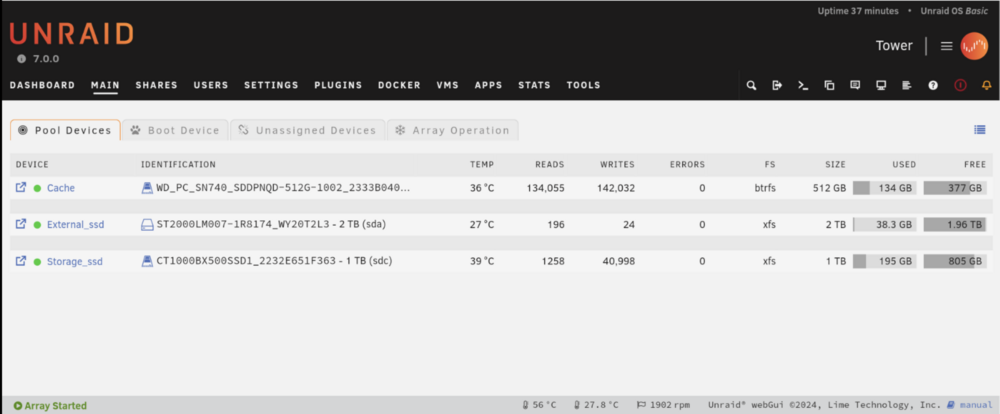
Task: Click the drive icon beside ST2000LM007 identification
Action: pos(147,224)
